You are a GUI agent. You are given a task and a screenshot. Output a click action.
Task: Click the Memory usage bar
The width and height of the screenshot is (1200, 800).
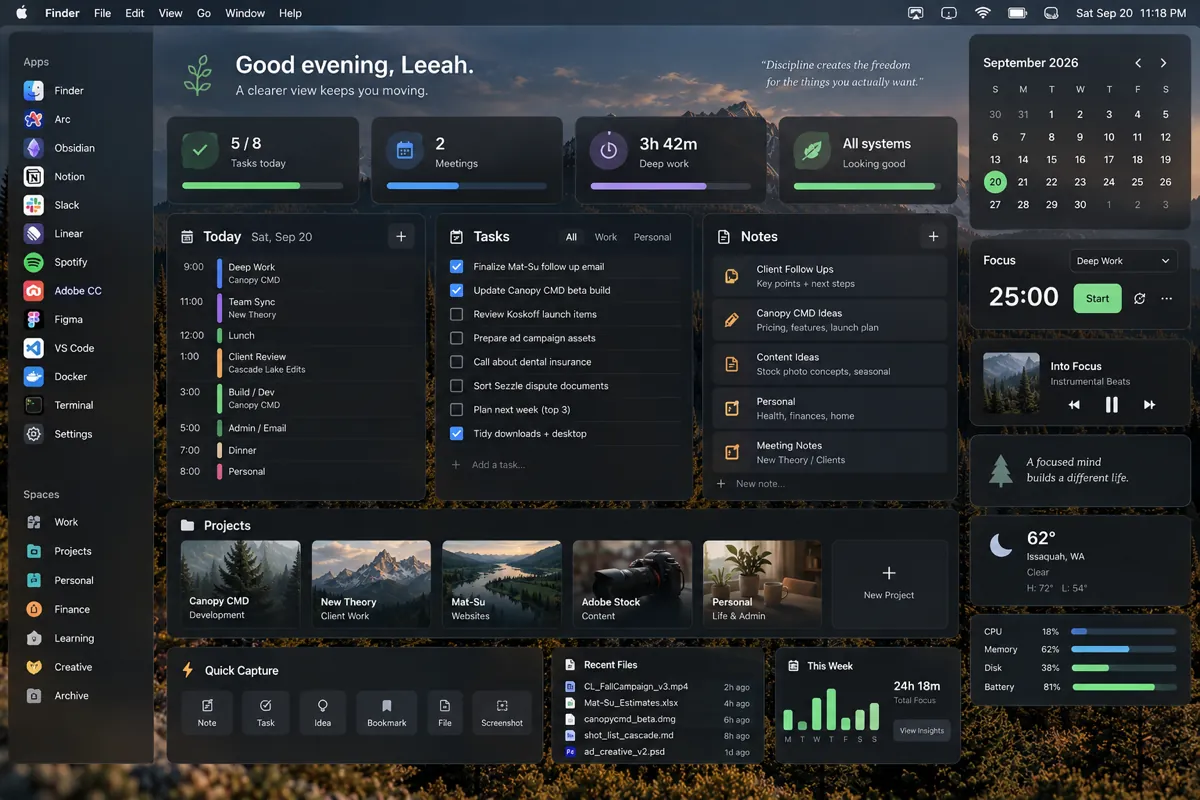[1123, 650]
